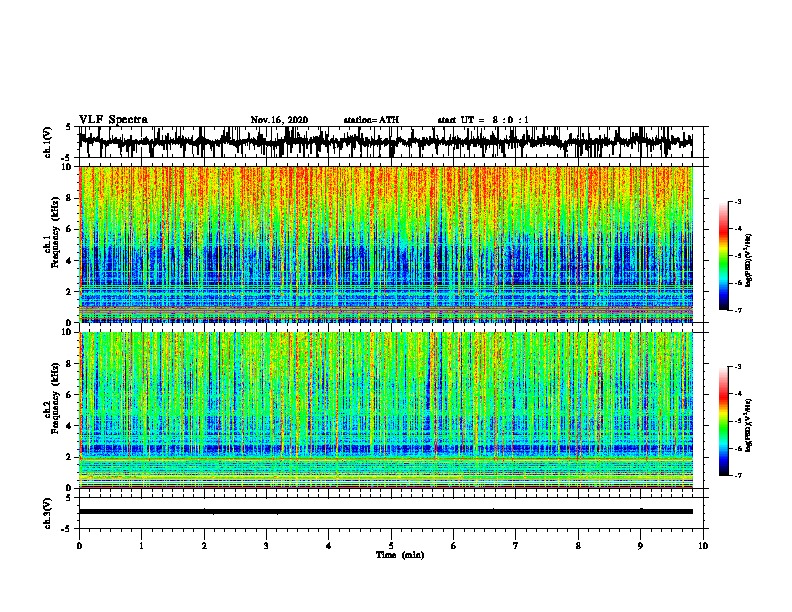Click the ch.2 spectrogram color scale bar
Screen dimensions: 792x612
coord(724,421)
